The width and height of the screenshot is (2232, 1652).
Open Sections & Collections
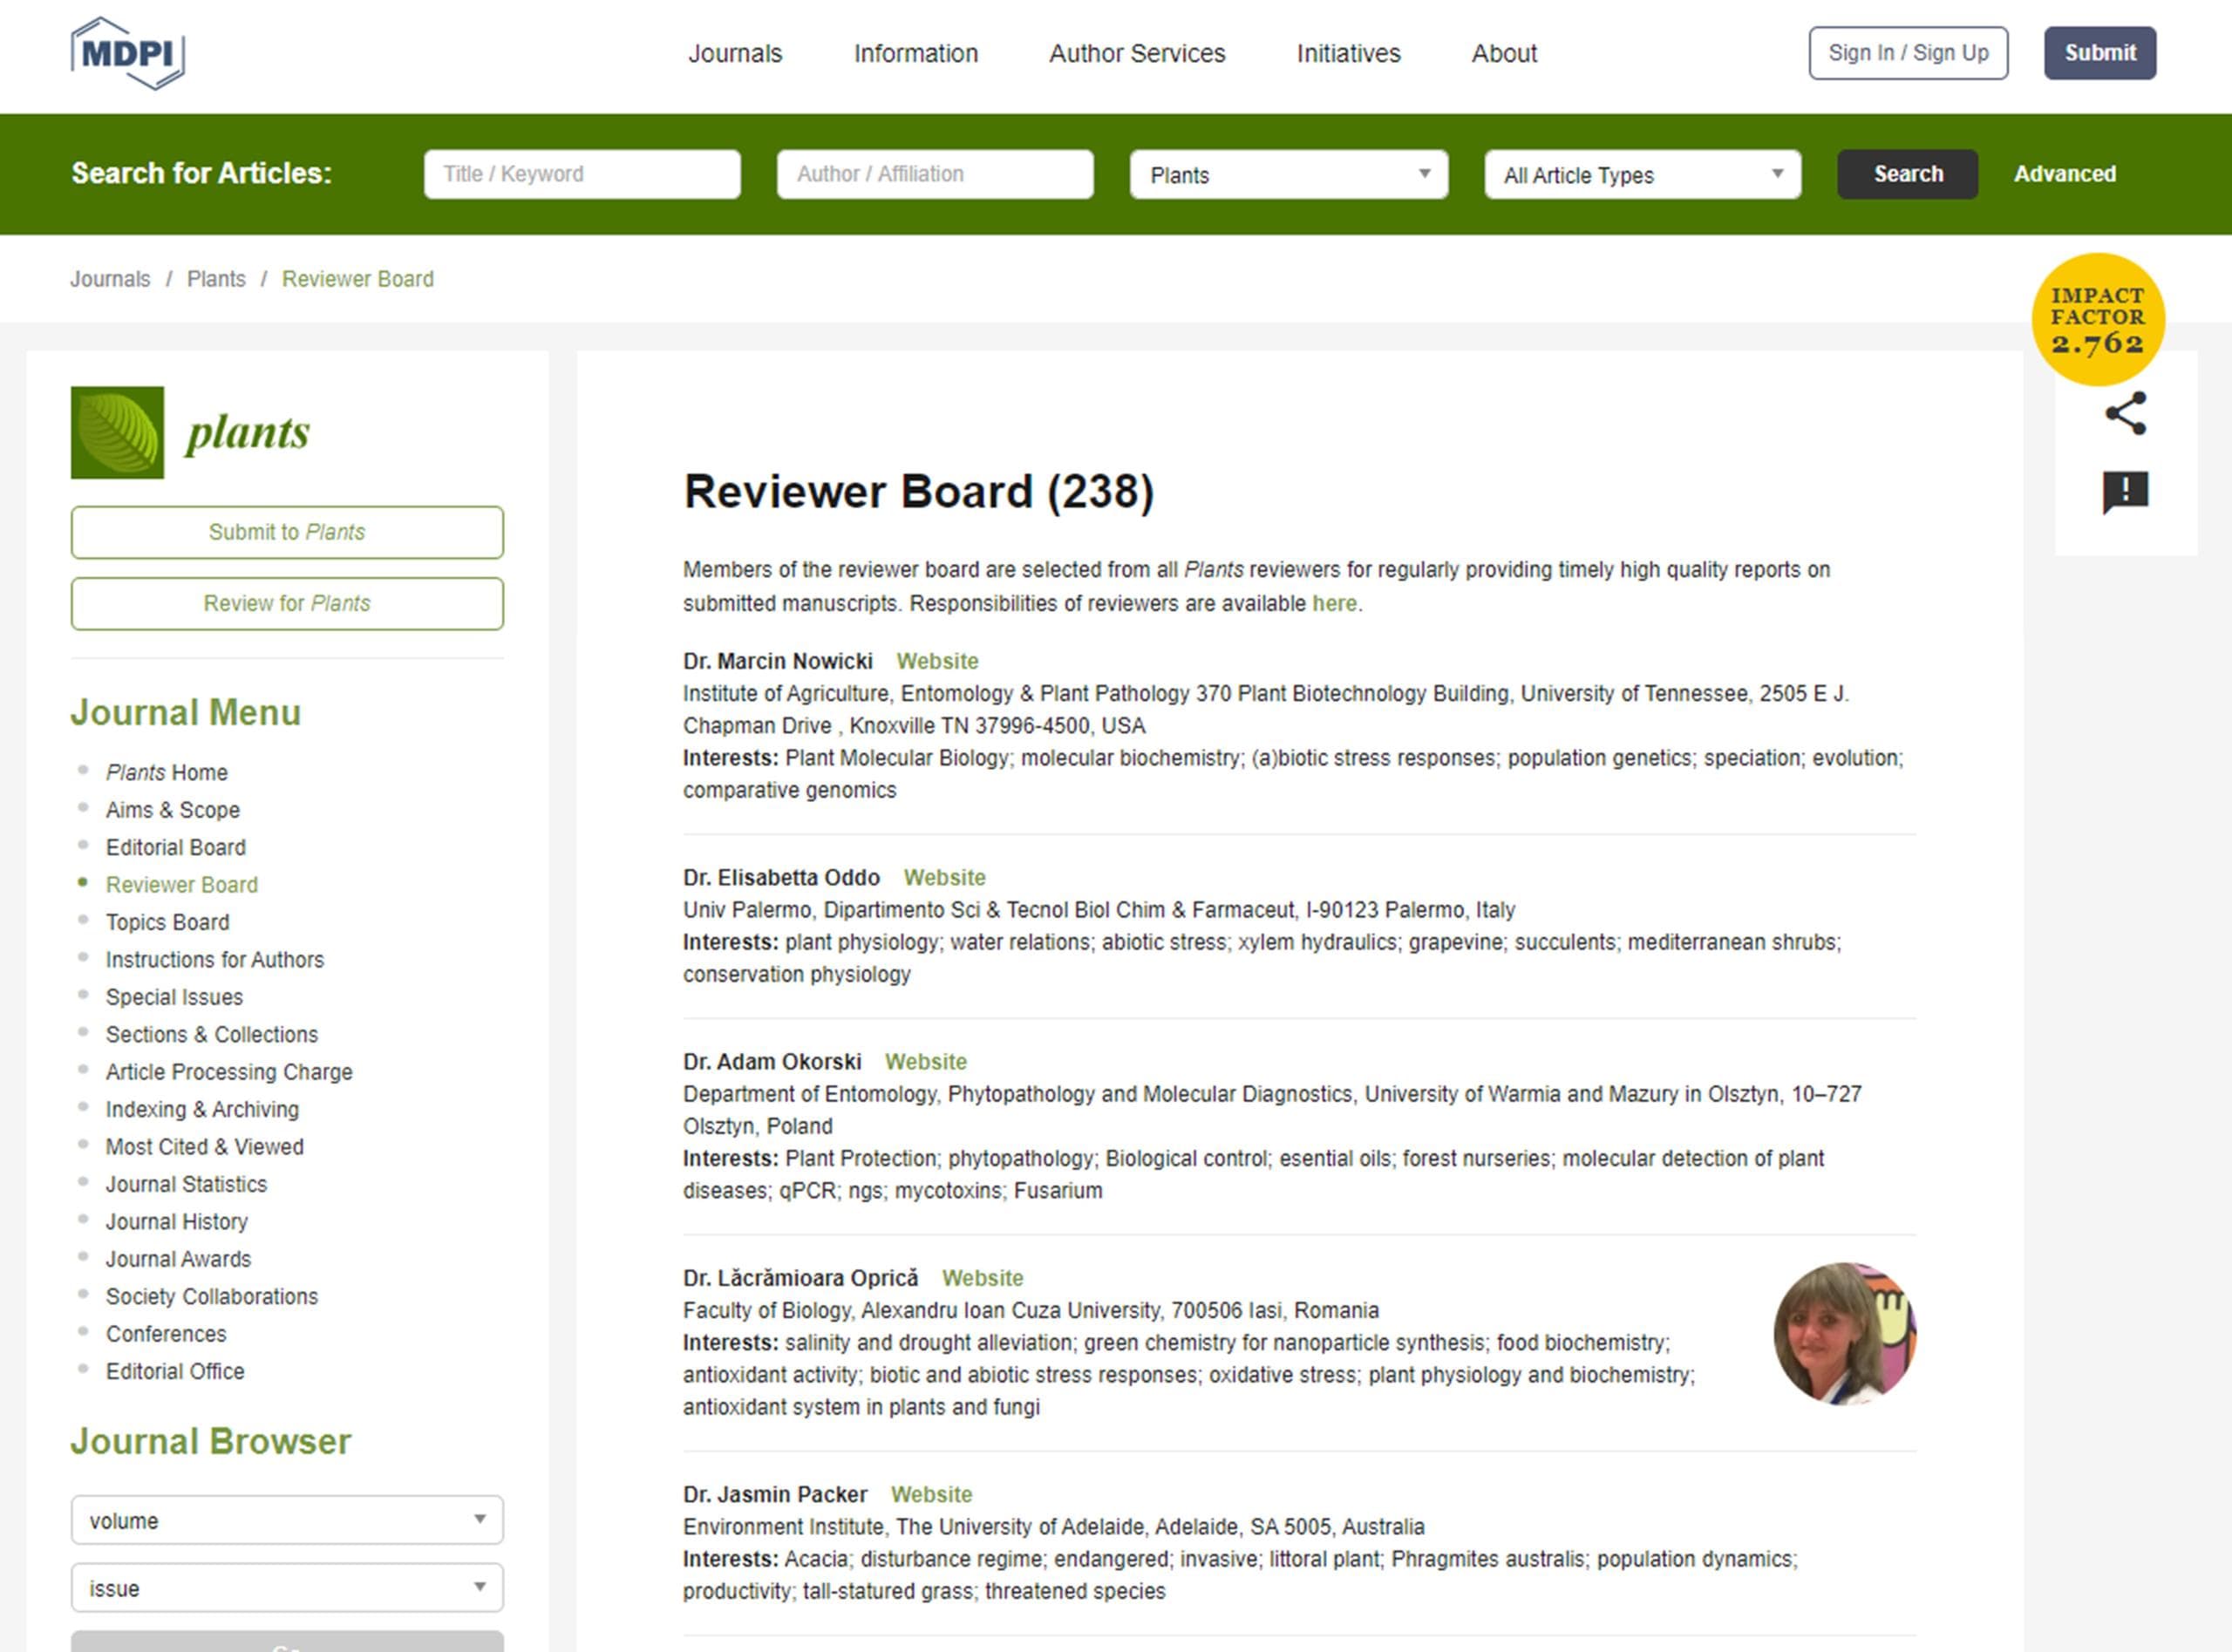tap(212, 1035)
